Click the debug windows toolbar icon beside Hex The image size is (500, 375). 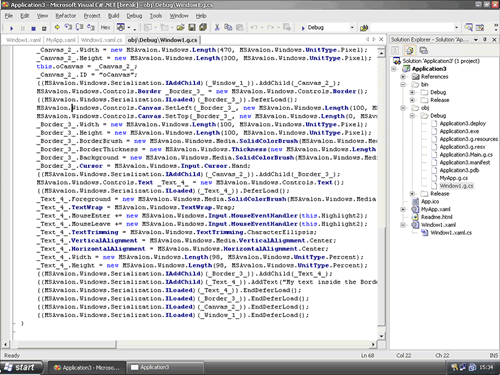click(x=121, y=27)
